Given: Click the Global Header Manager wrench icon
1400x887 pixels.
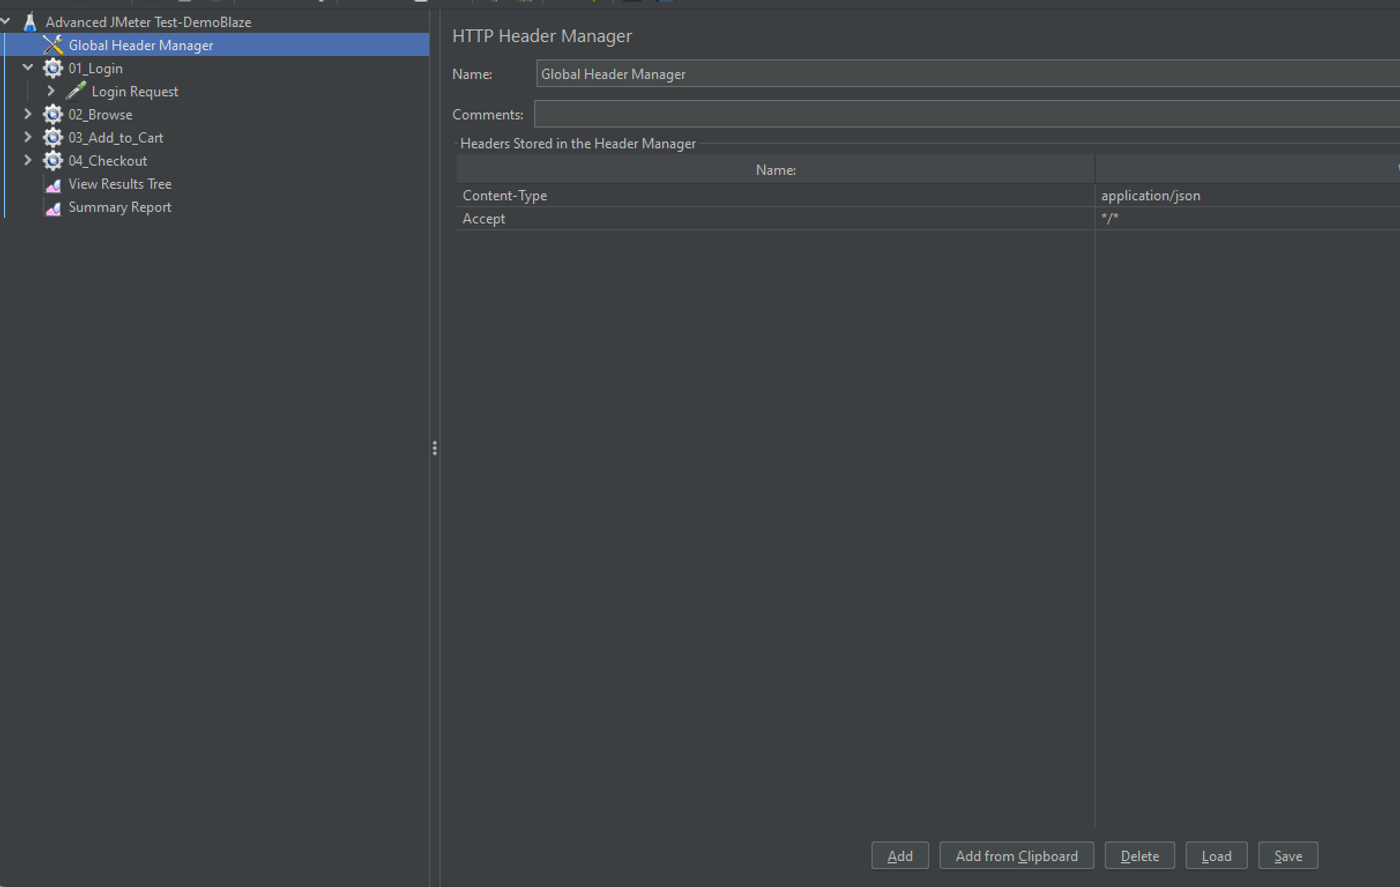Looking at the screenshot, I should [x=53, y=45].
